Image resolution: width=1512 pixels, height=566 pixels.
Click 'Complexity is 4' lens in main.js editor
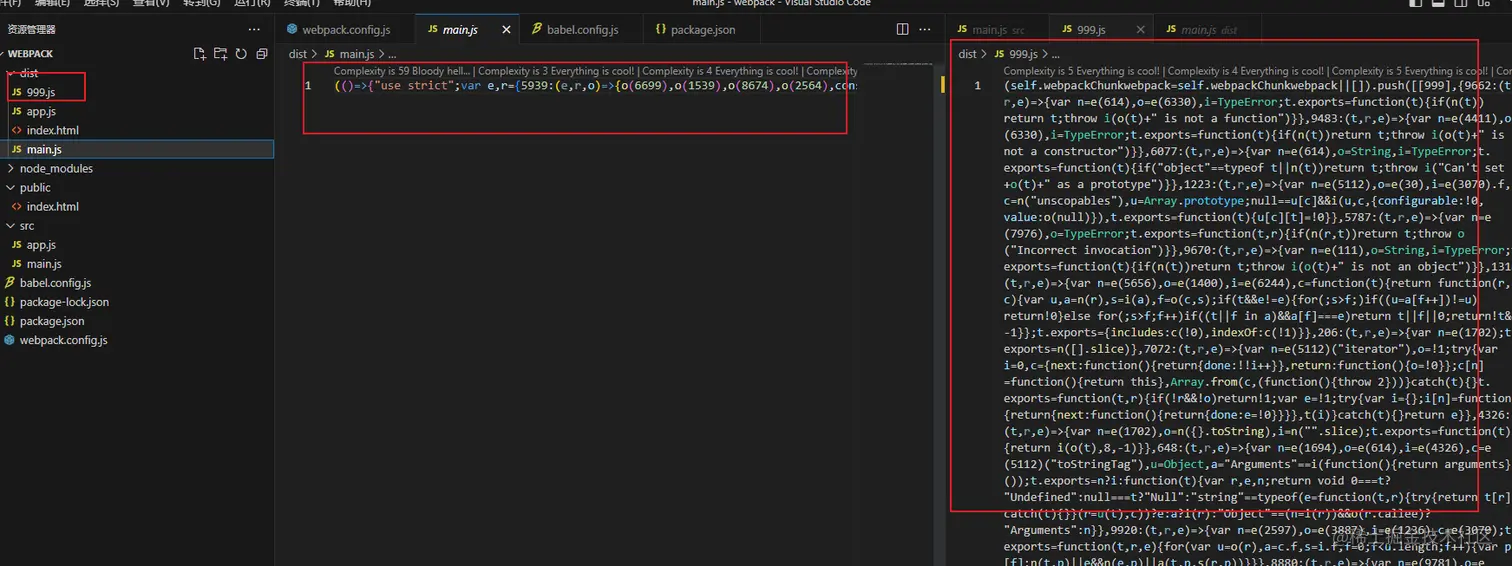720,71
